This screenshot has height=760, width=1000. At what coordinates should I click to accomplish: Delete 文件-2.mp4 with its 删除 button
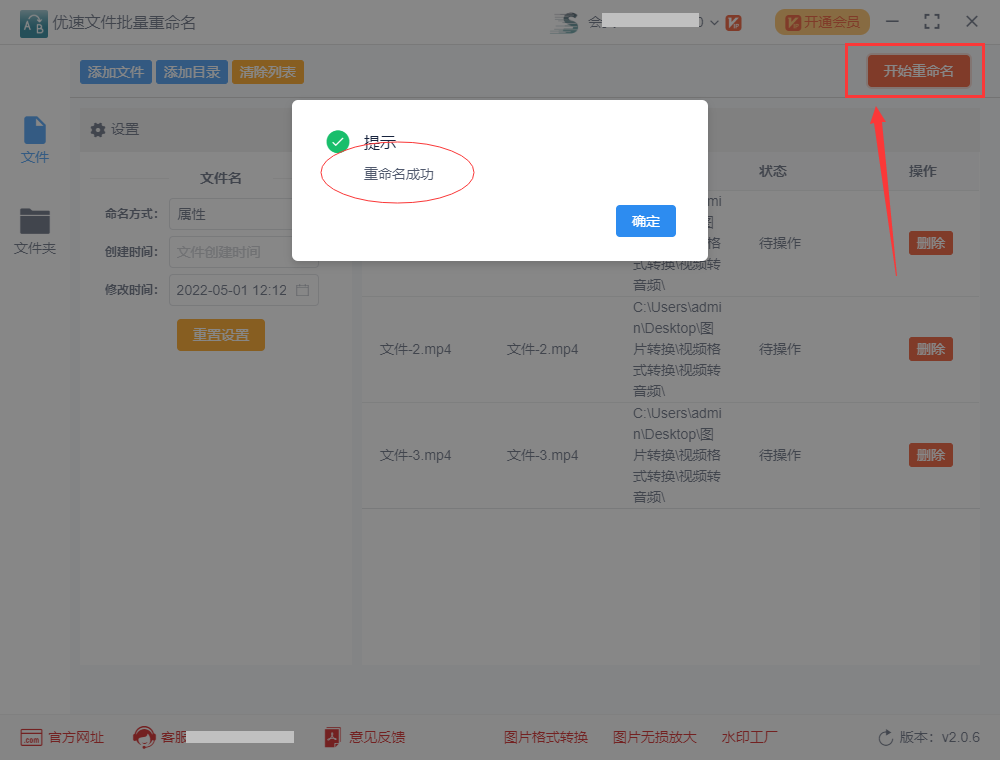(930, 348)
